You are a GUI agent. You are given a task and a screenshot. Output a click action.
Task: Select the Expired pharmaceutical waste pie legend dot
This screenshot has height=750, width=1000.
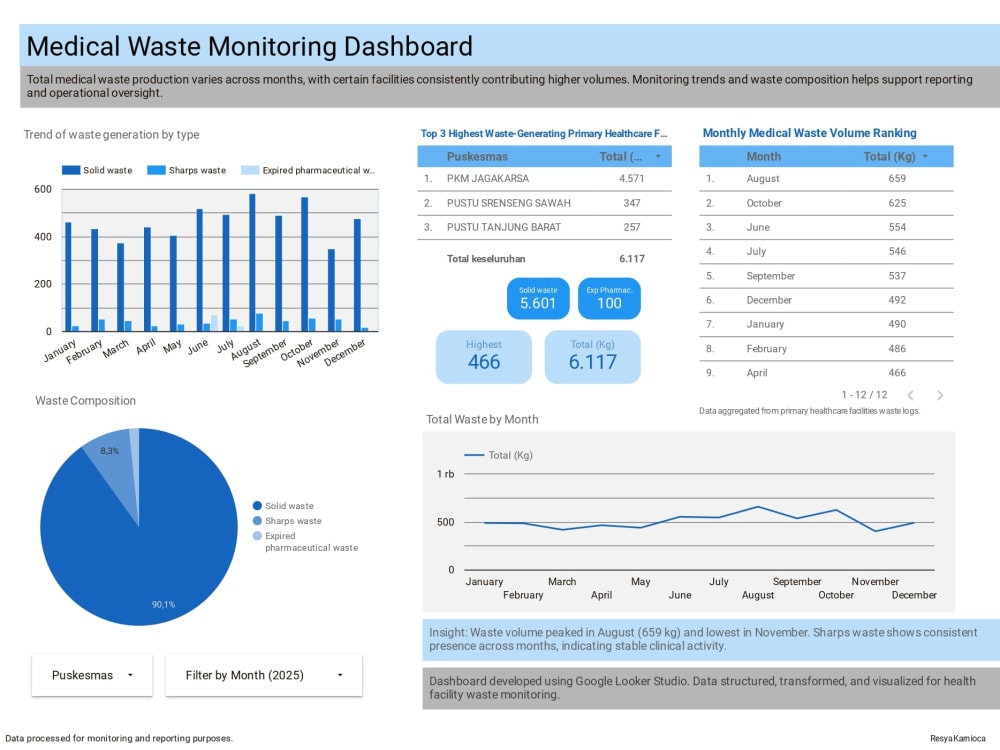pyautogui.click(x=257, y=536)
